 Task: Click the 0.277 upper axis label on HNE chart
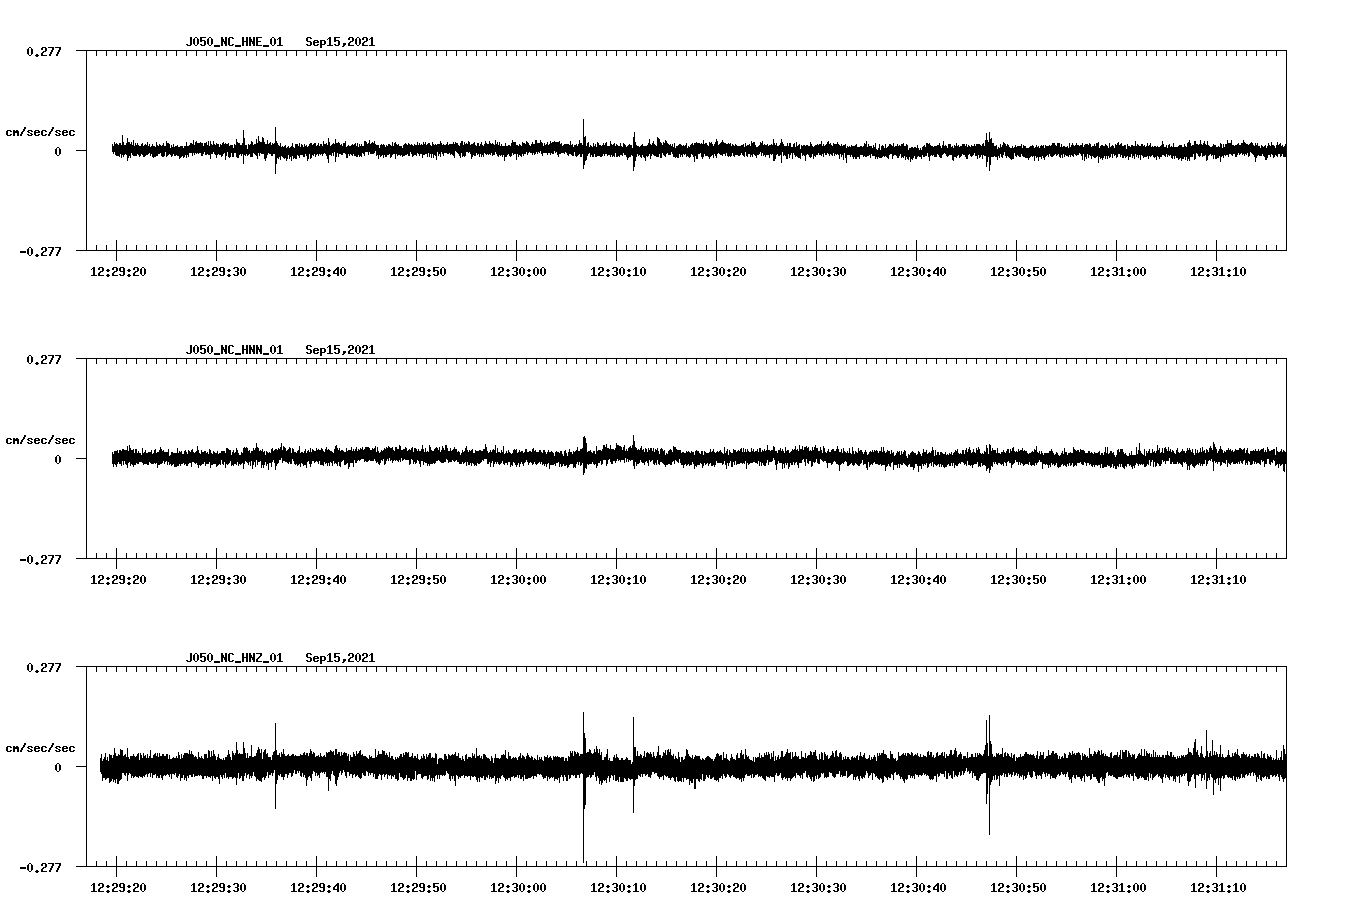tap(43, 51)
